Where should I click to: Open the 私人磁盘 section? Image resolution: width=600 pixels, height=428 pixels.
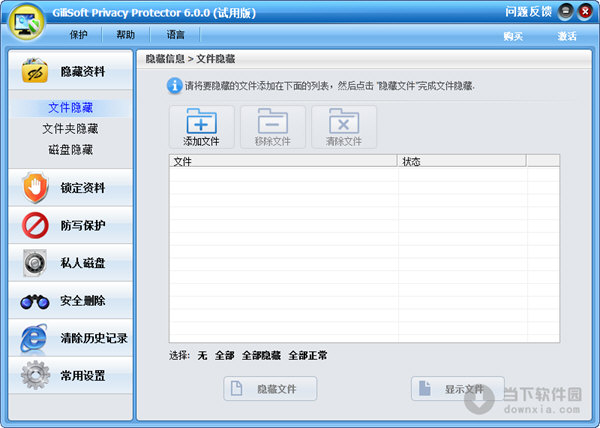(70, 263)
